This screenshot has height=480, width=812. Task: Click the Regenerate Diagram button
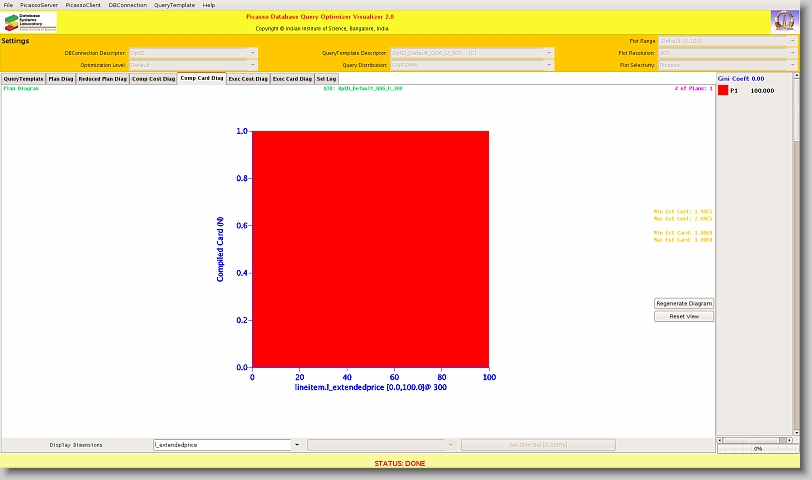click(684, 303)
